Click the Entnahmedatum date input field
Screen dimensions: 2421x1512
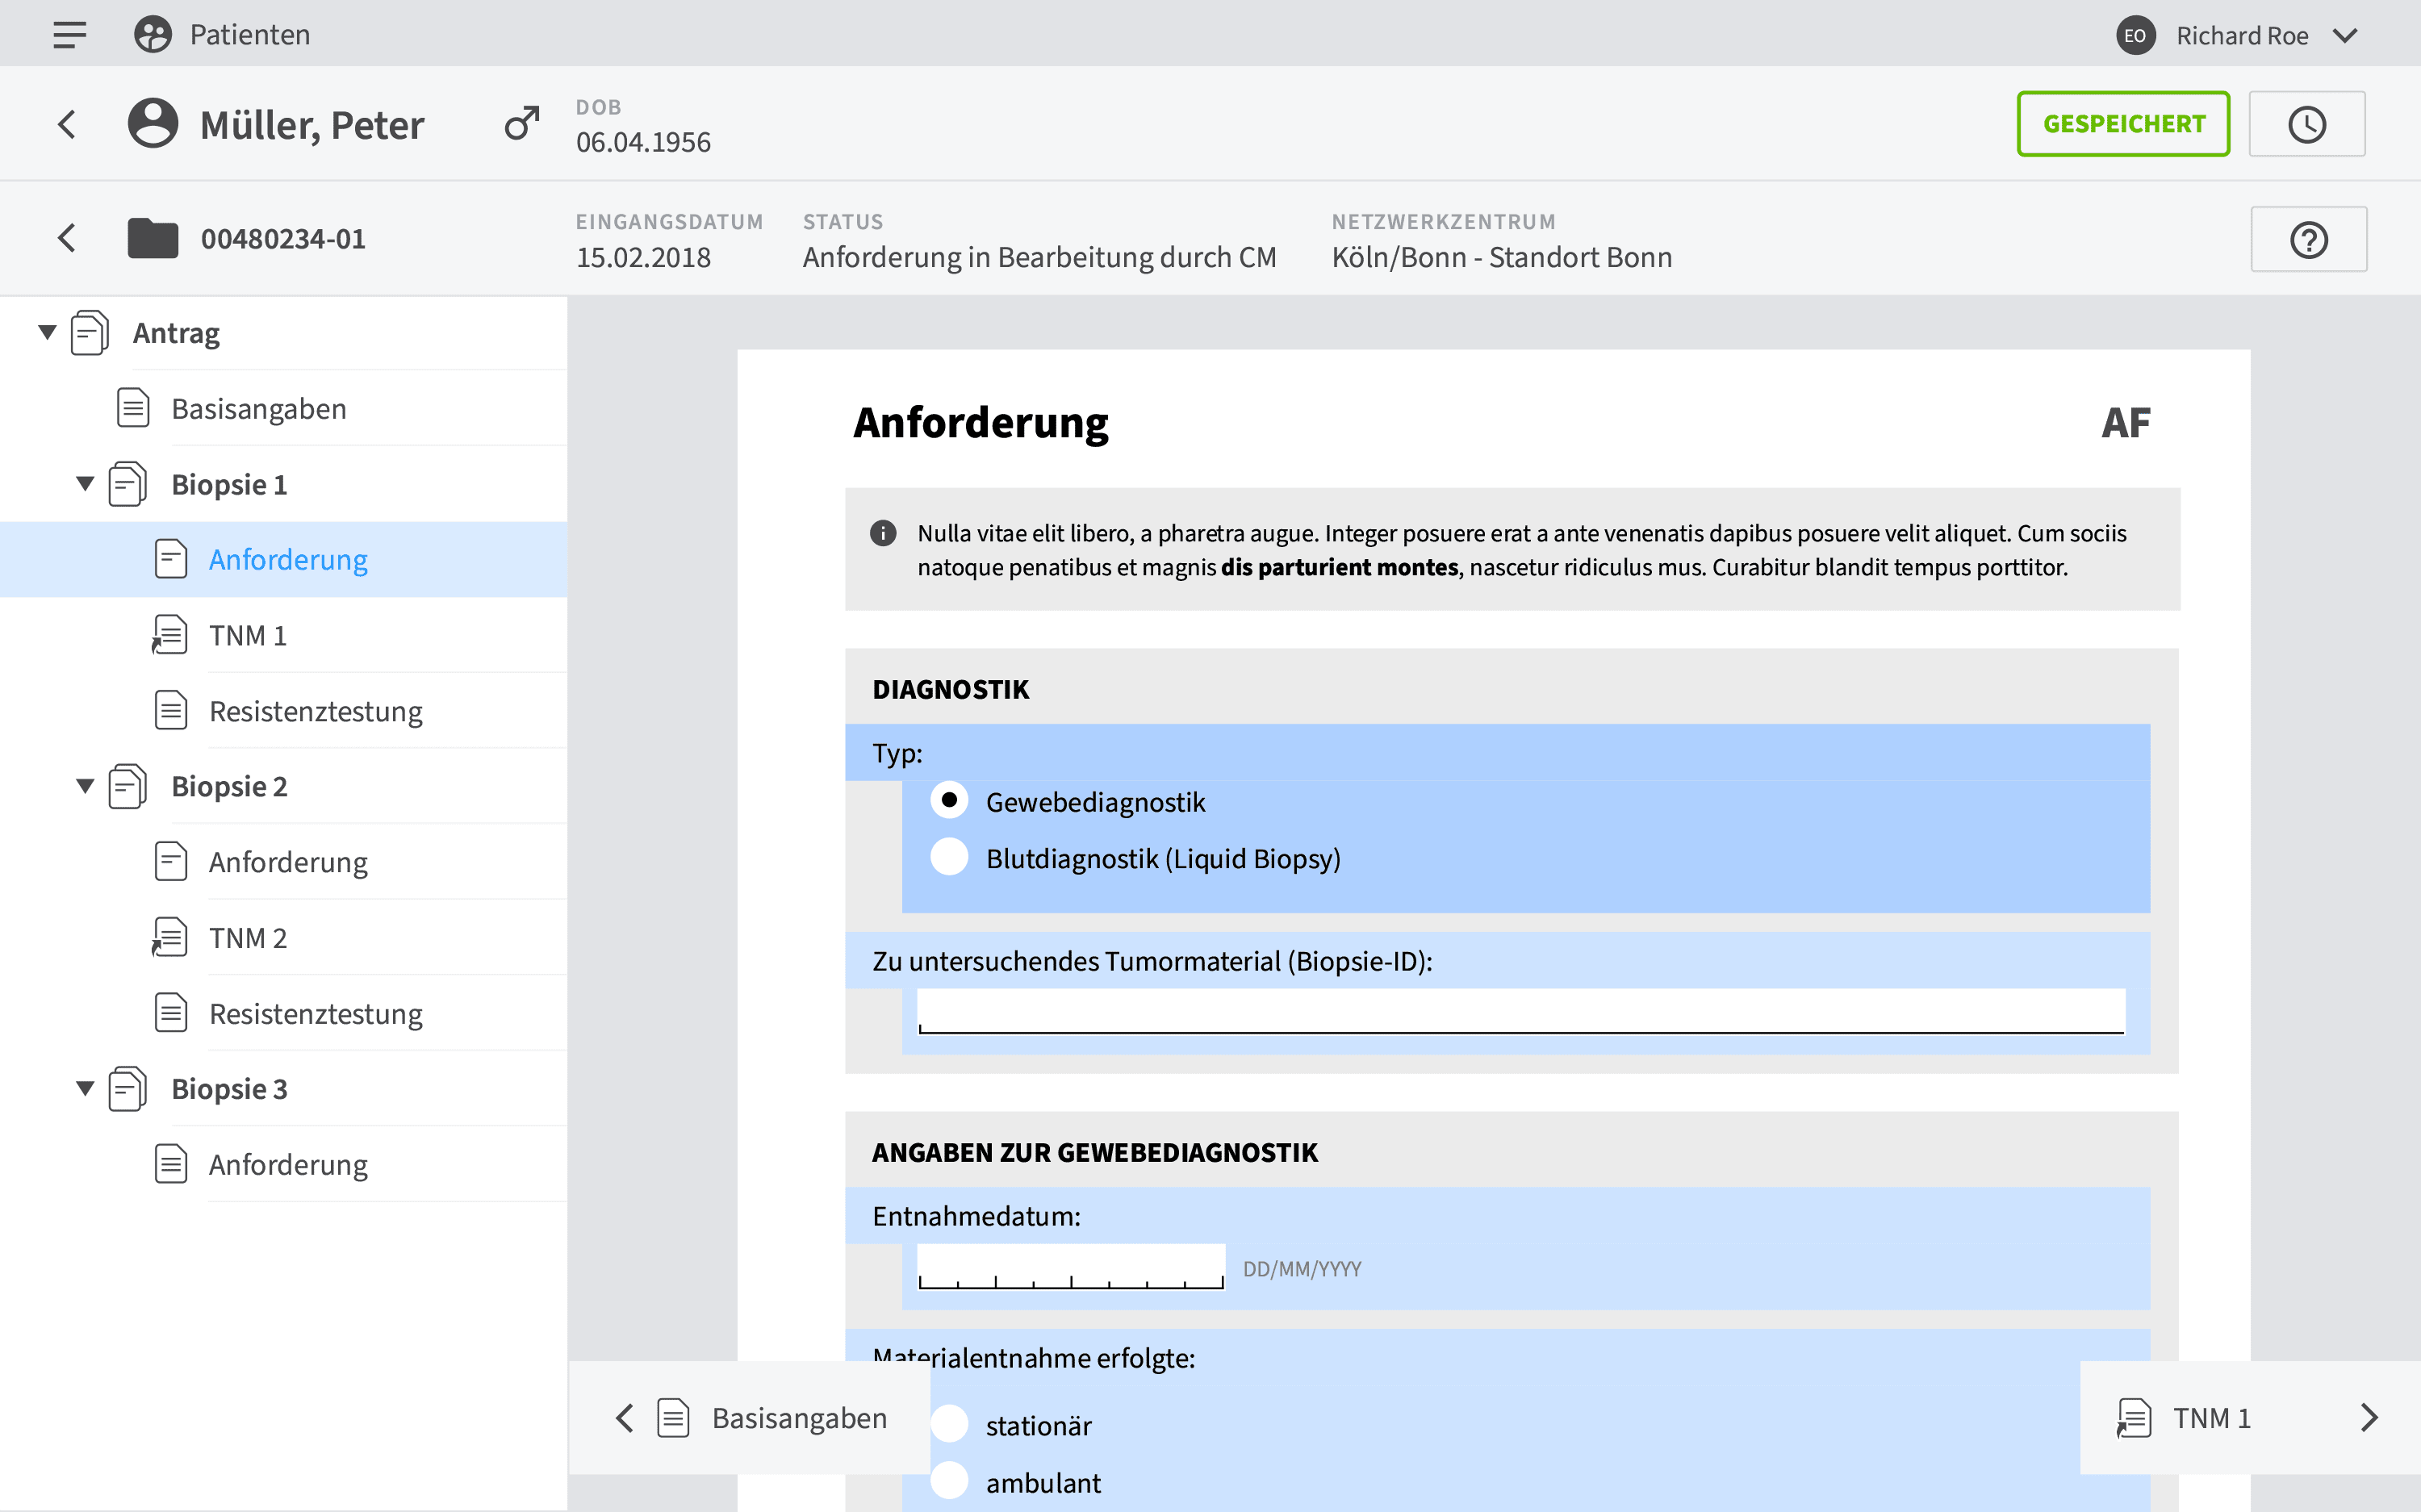click(x=1070, y=1268)
